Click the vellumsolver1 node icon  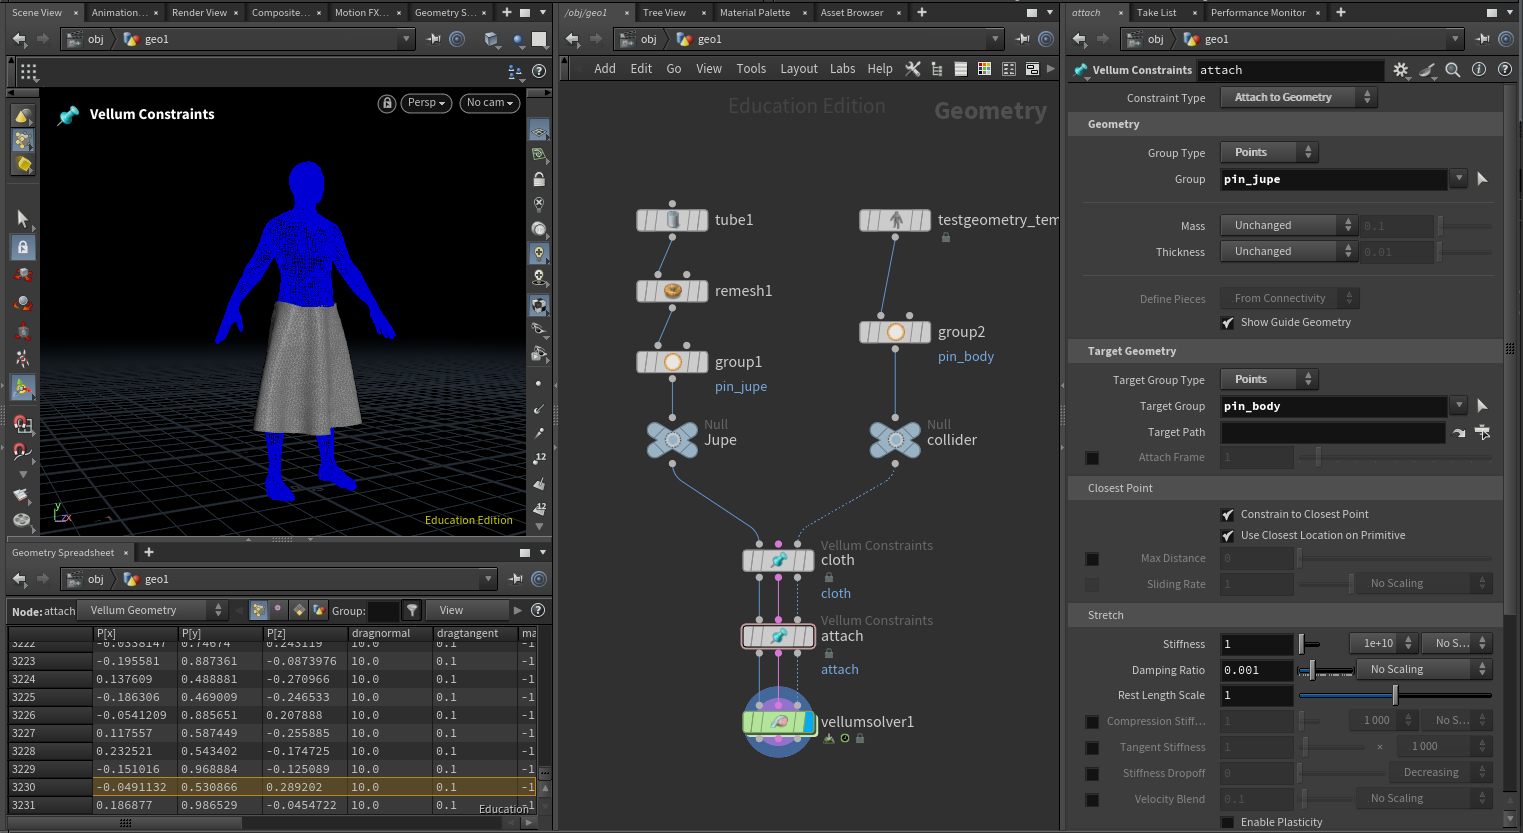pos(779,722)
